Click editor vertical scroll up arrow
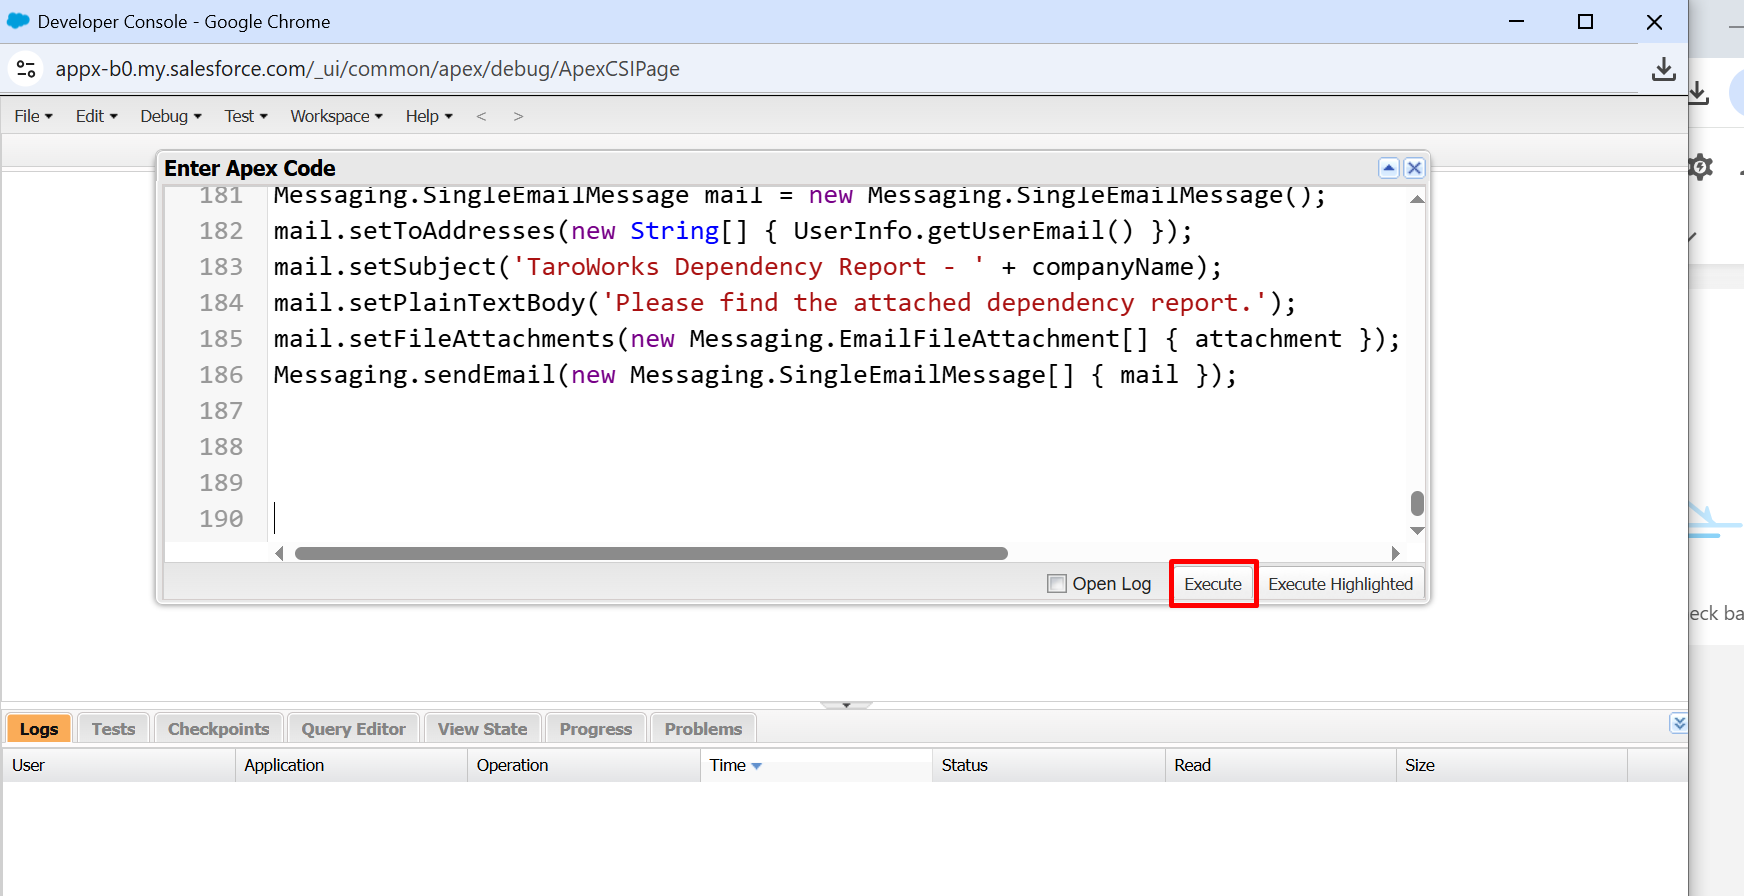Viewport: 1744px width, 896px height. pyautogui.click(x=1417, y=199)
